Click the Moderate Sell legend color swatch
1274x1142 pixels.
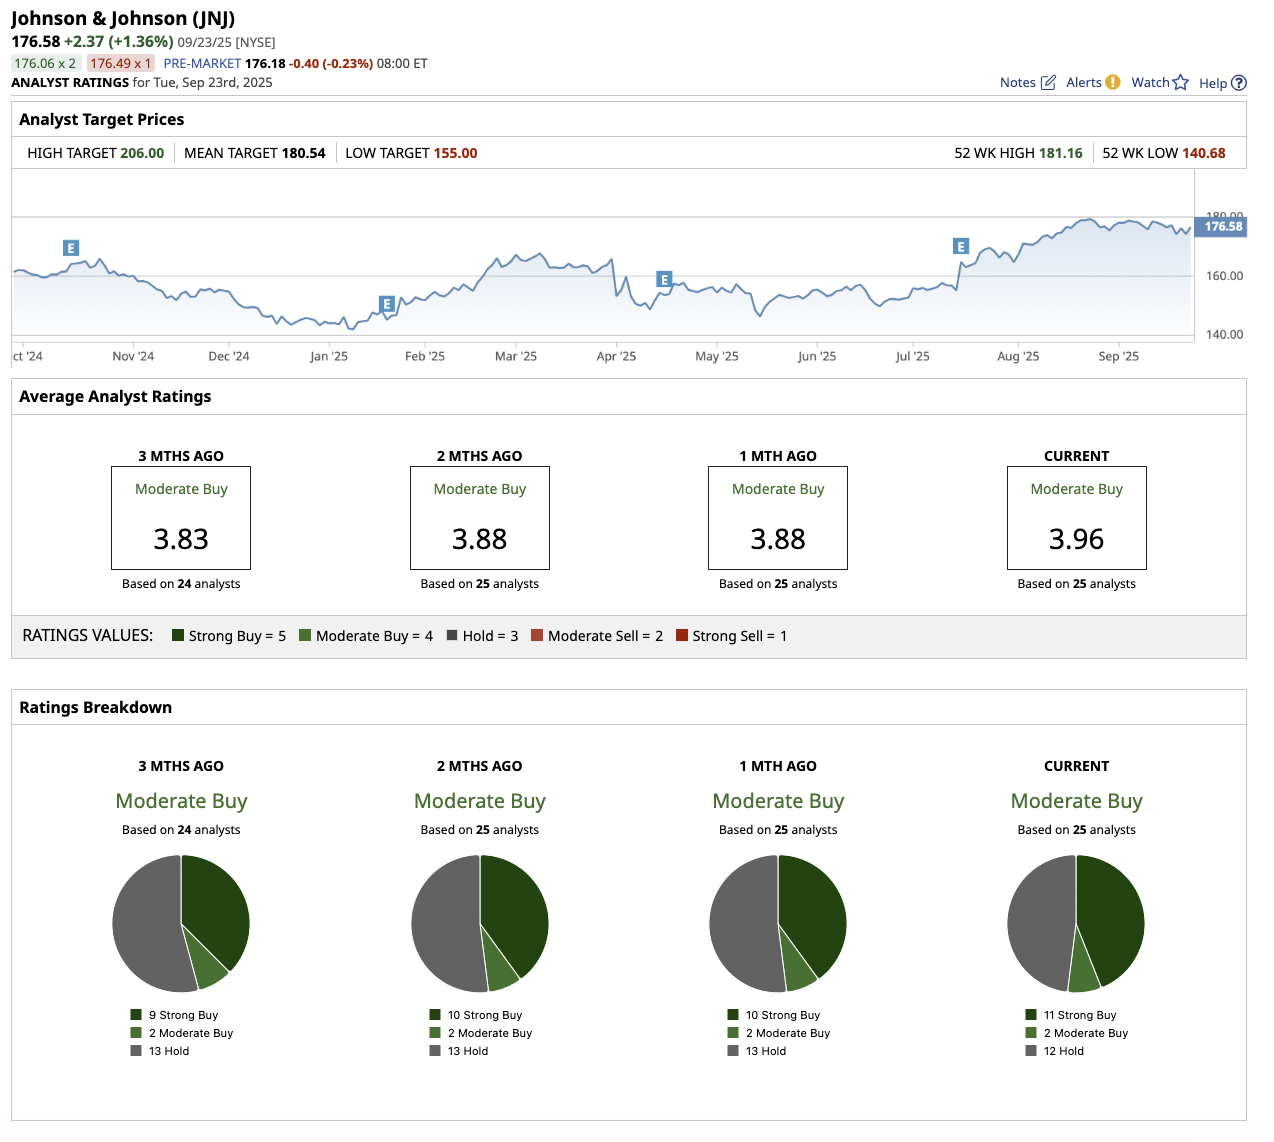[537, 636]
